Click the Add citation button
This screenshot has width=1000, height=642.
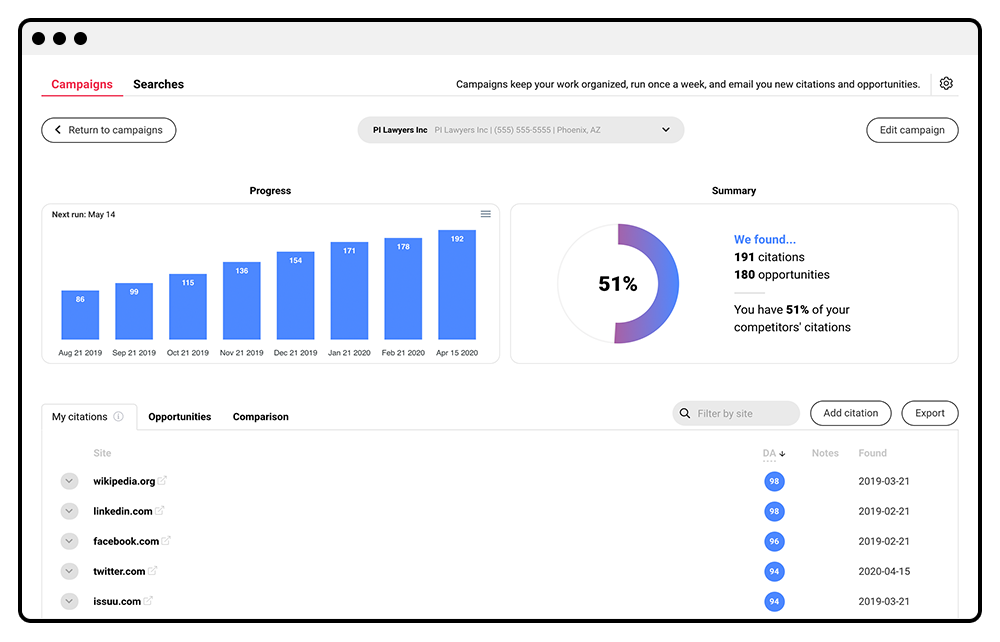tap(850, 412)
